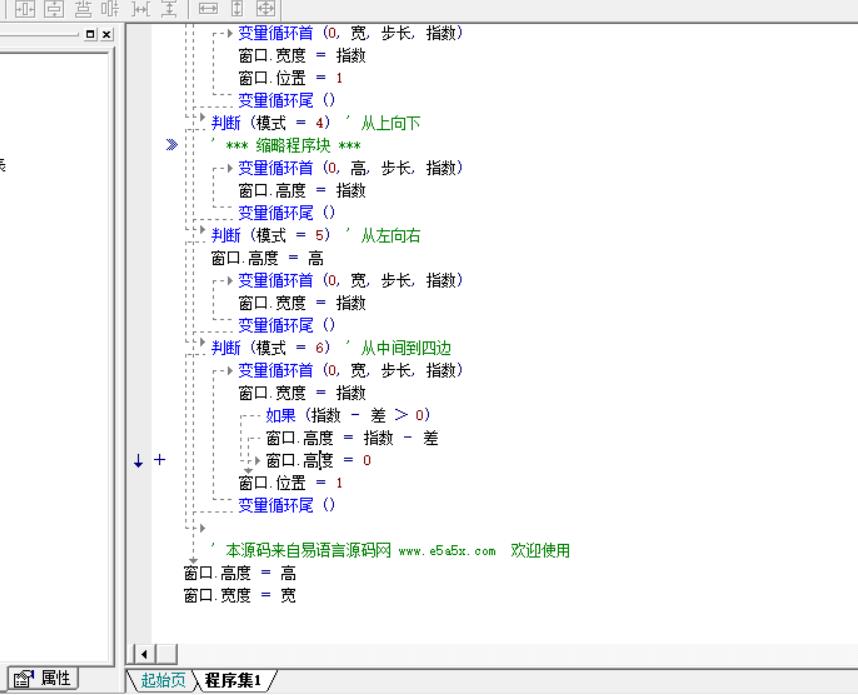Click the branch arrow beside 判断 (模式 = 5)
This screenshot has width=858, height=695.
coord(202,230)
